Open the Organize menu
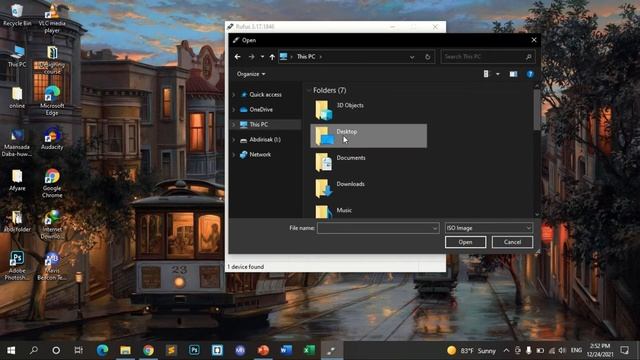The height and width of the screenshot is (360, 640). (251, 74)
